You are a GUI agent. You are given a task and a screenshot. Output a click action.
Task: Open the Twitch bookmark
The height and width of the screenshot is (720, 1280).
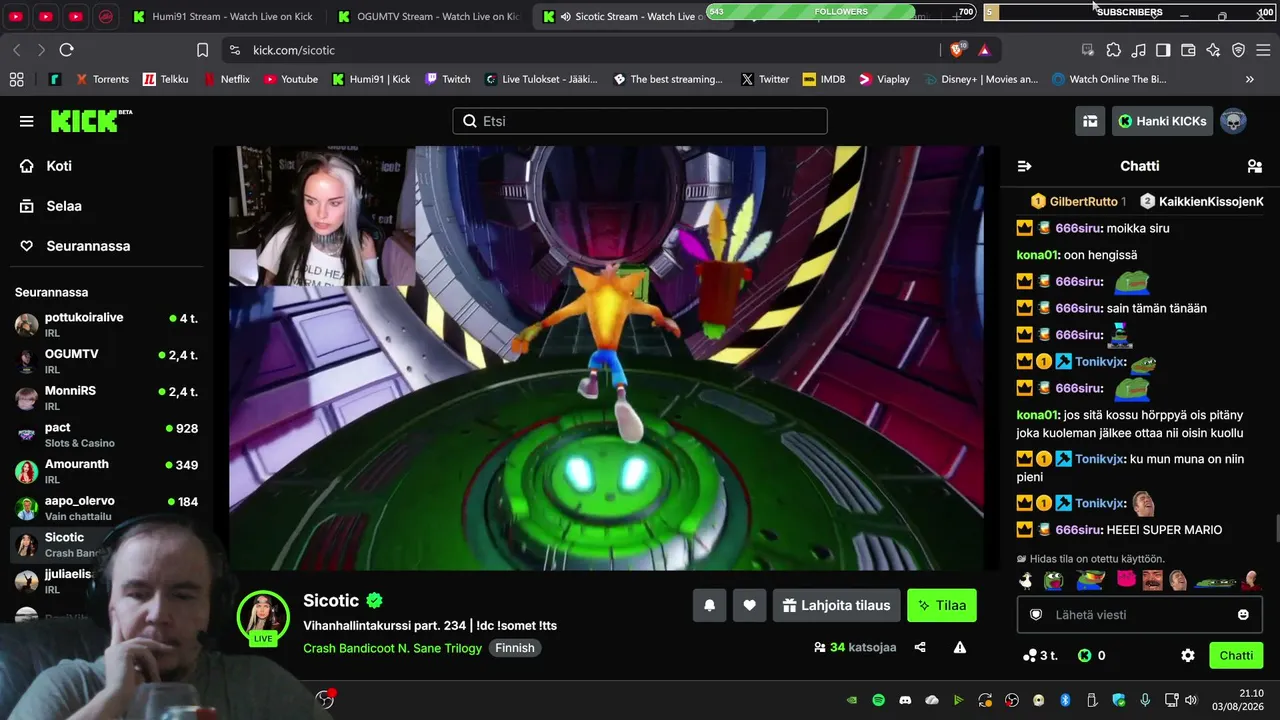click(x=447, y=79)
